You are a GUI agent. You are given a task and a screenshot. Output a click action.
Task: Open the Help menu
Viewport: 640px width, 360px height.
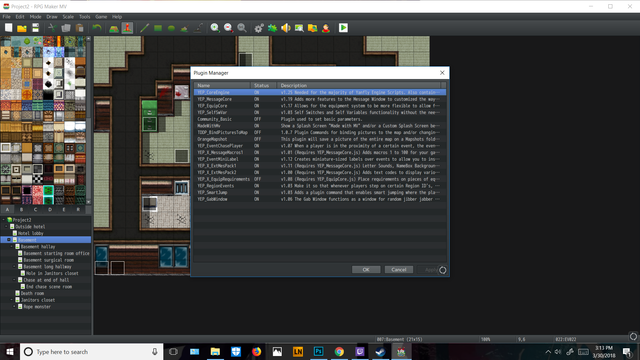click(x=117, y=17)
